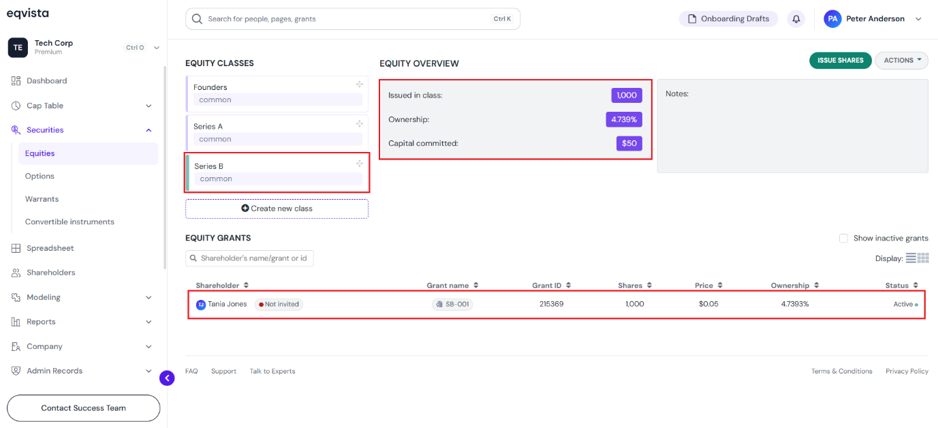Click the Cap Table pie icon
938x428 pixels.
[x=16, y=106]
